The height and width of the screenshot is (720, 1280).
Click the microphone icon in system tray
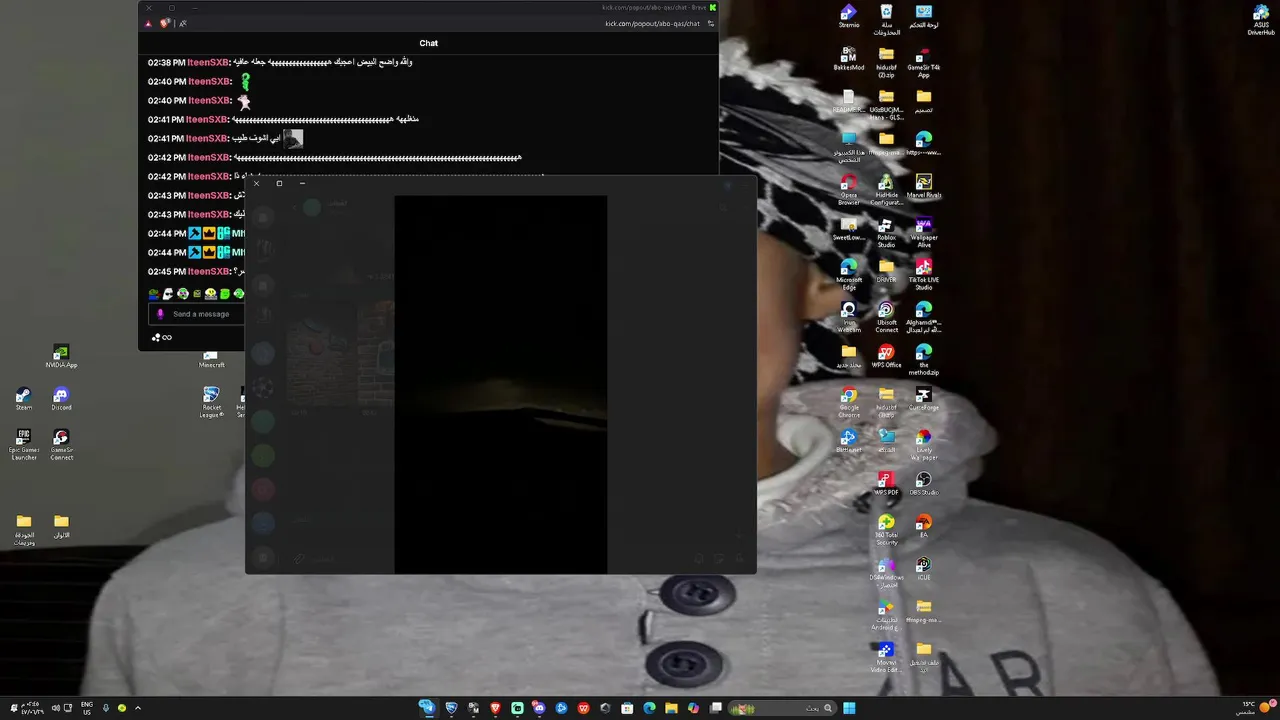click(106, 708)
